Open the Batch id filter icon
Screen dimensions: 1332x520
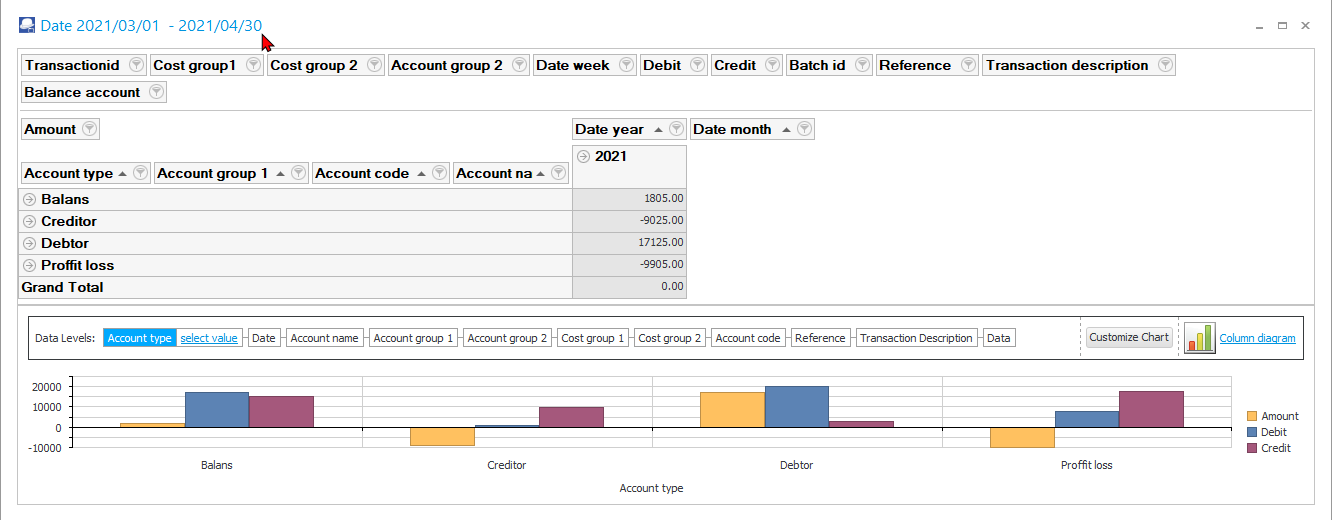862,65
